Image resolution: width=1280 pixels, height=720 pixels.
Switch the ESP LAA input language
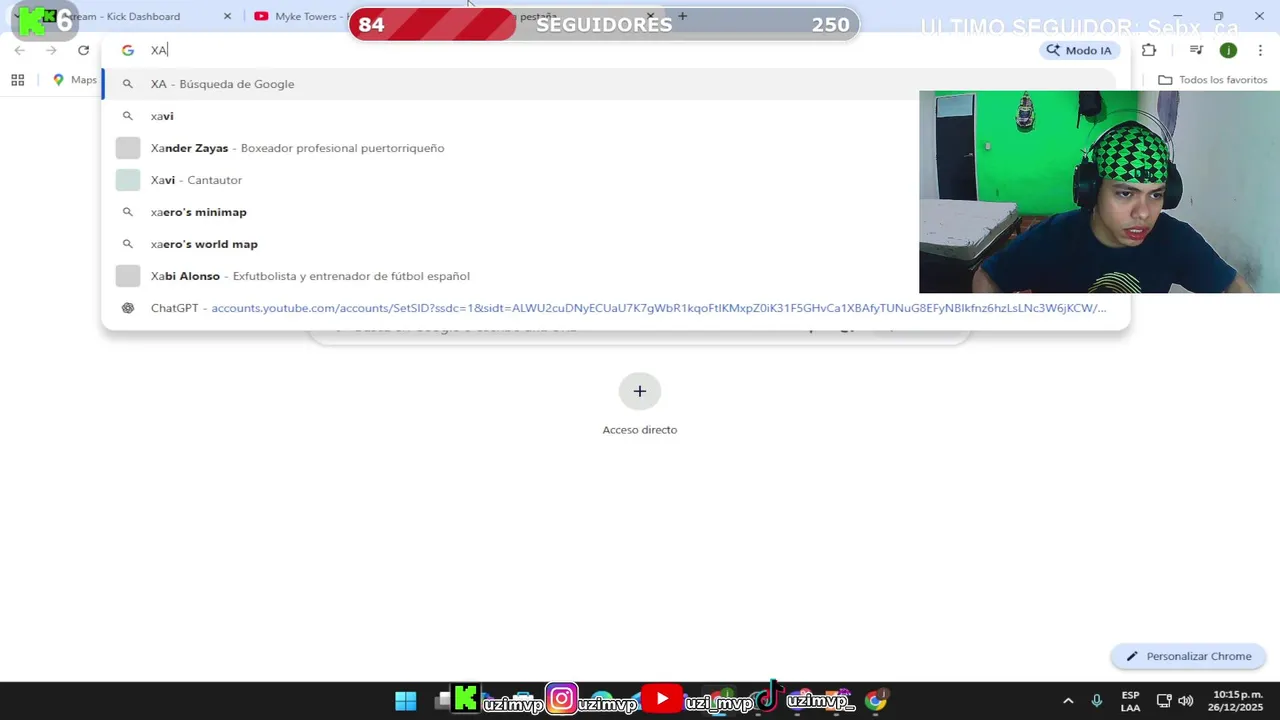(x=1130, y=701)
